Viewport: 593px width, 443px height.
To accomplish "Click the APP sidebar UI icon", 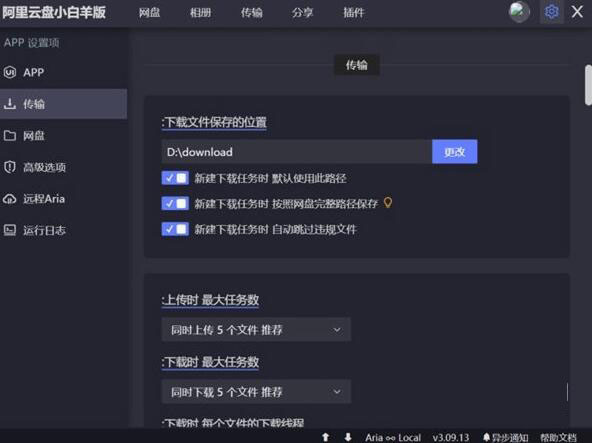I will click(x=10, y=72).
